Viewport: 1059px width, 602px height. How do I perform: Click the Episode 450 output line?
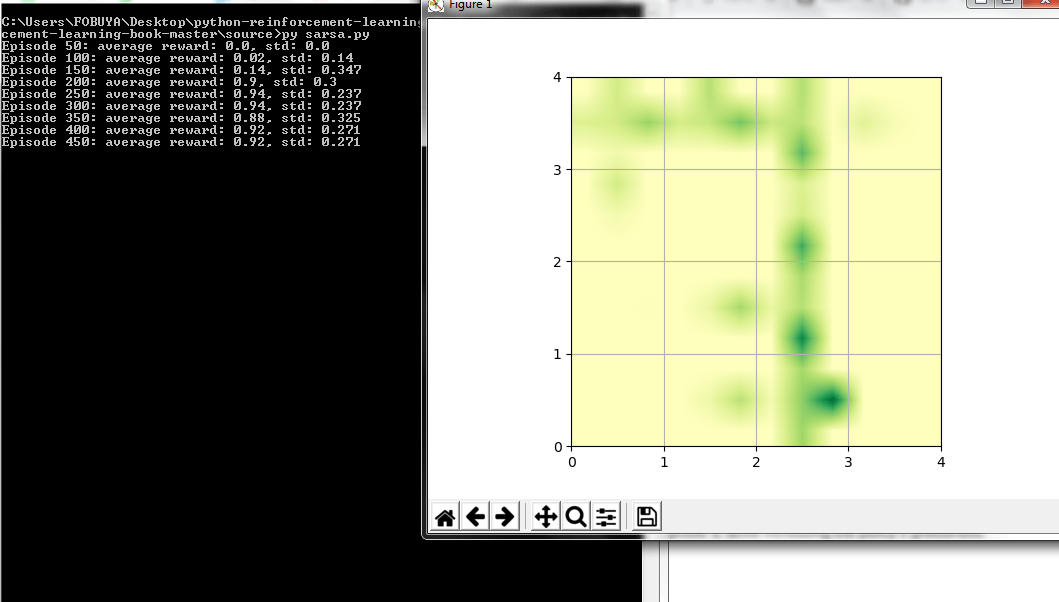181,142
